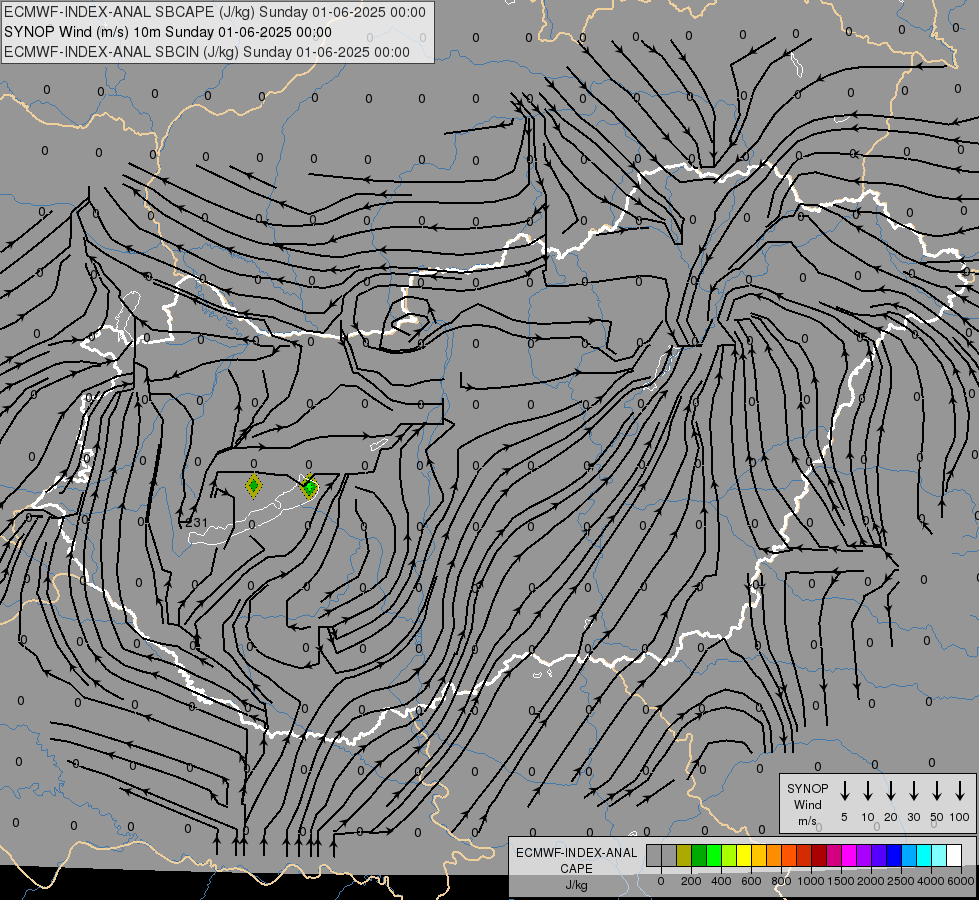Click the 400 tick label on the CAPE scale
This screenshot has height=900, width=979.
point(721,881)
